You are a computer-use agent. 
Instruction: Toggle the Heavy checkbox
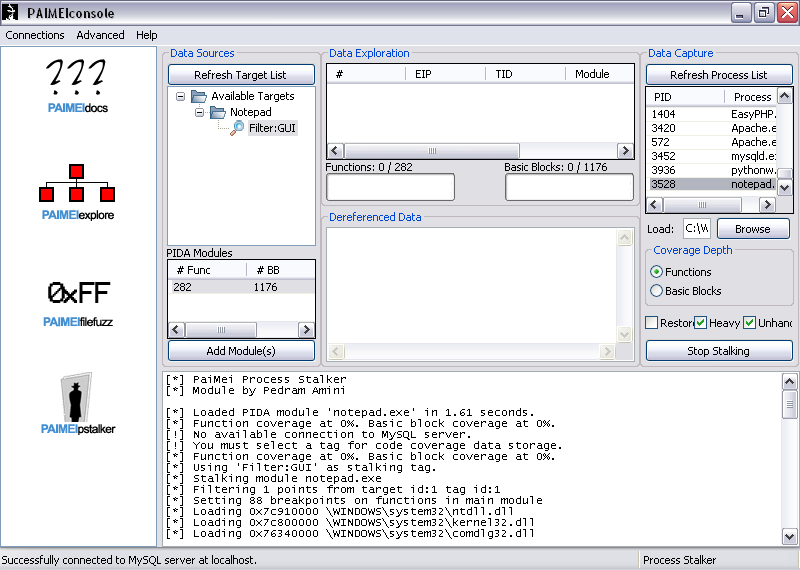click(x=701, y=323)
